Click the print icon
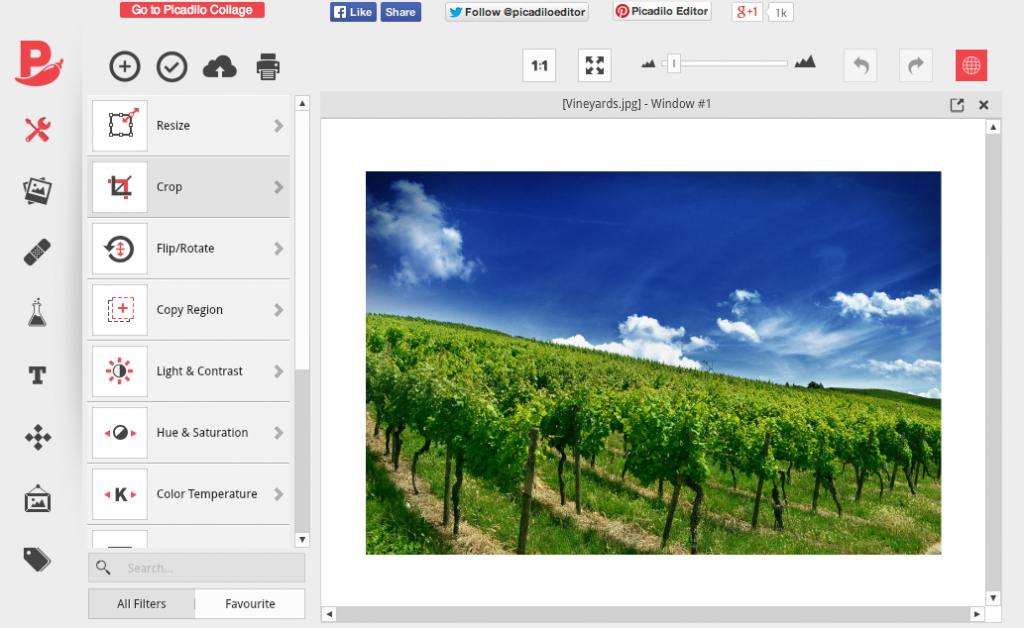Viewport: 1024px width, 628px height. 268,66
